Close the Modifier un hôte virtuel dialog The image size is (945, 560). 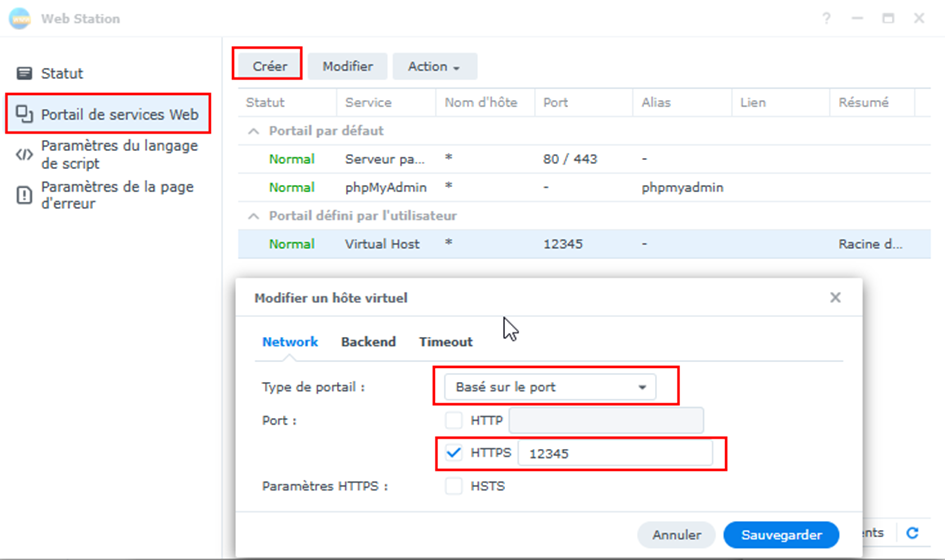click(x=835, y=297)
